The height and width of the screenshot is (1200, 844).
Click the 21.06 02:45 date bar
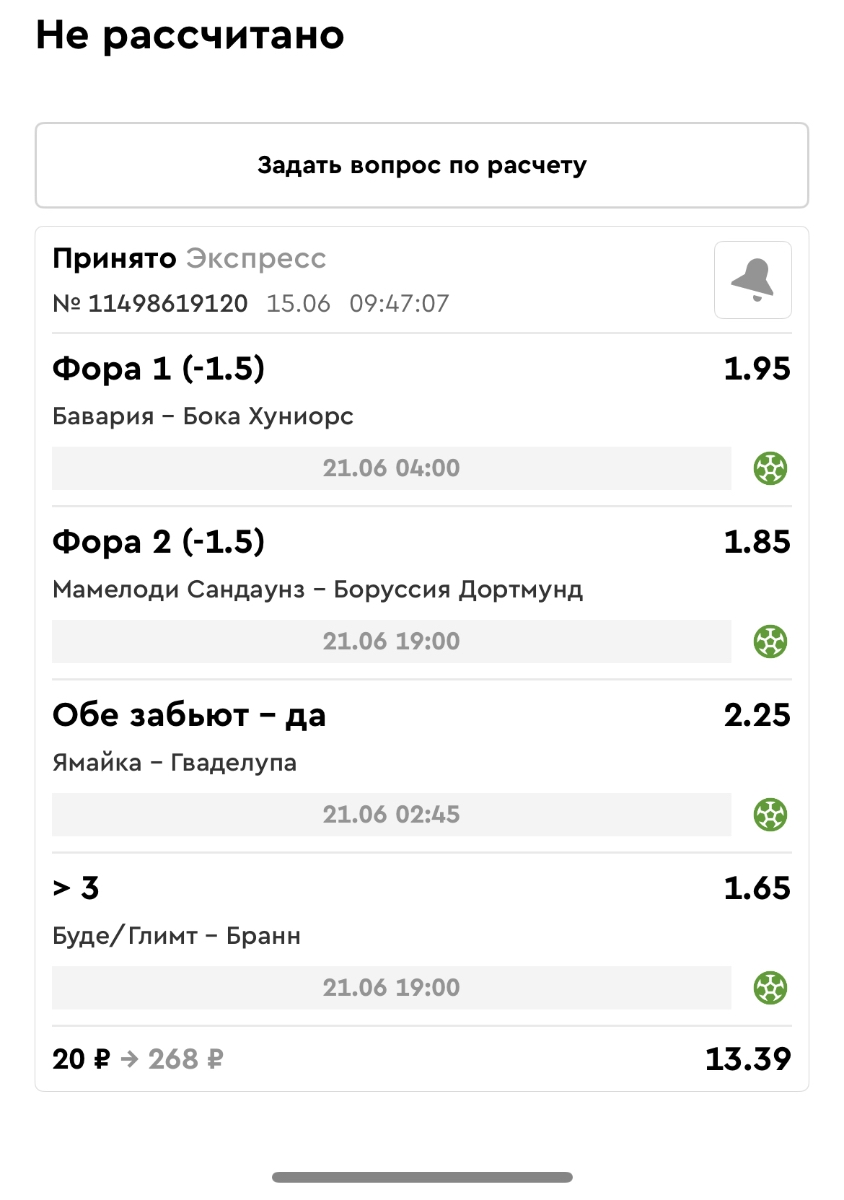pyautogui.click(x=391, y=814)
